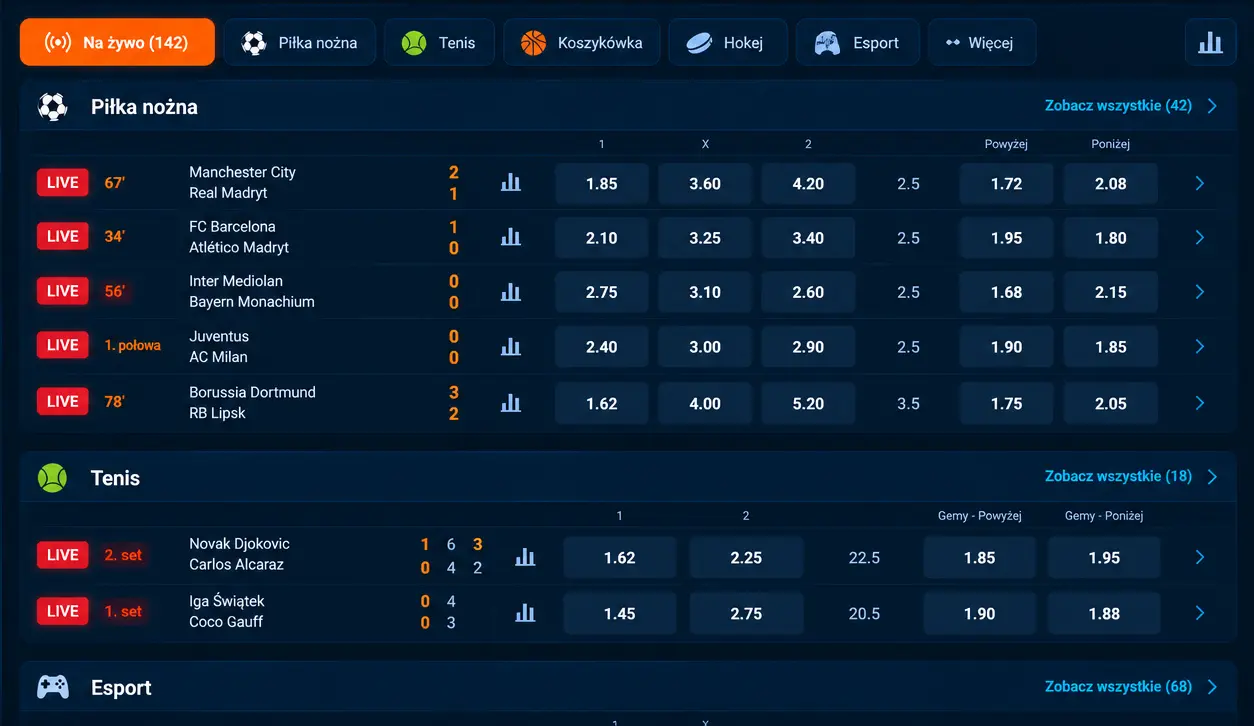Open statistics icon for Borussia Dortmund match
This screenshot has width=1254, height=726.
point(511,403)
